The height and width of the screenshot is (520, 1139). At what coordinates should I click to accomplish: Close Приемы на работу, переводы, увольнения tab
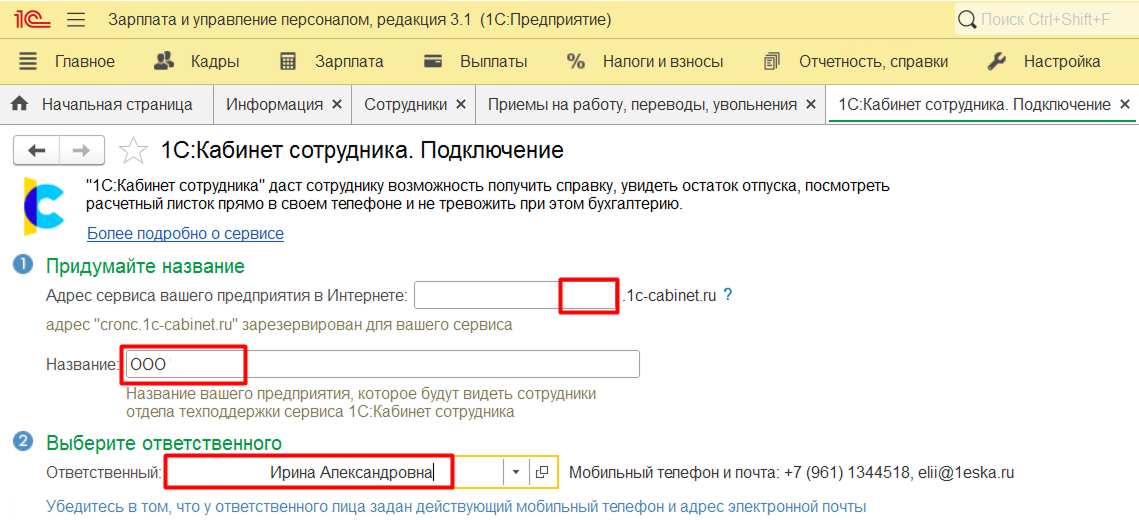(811, 104)
